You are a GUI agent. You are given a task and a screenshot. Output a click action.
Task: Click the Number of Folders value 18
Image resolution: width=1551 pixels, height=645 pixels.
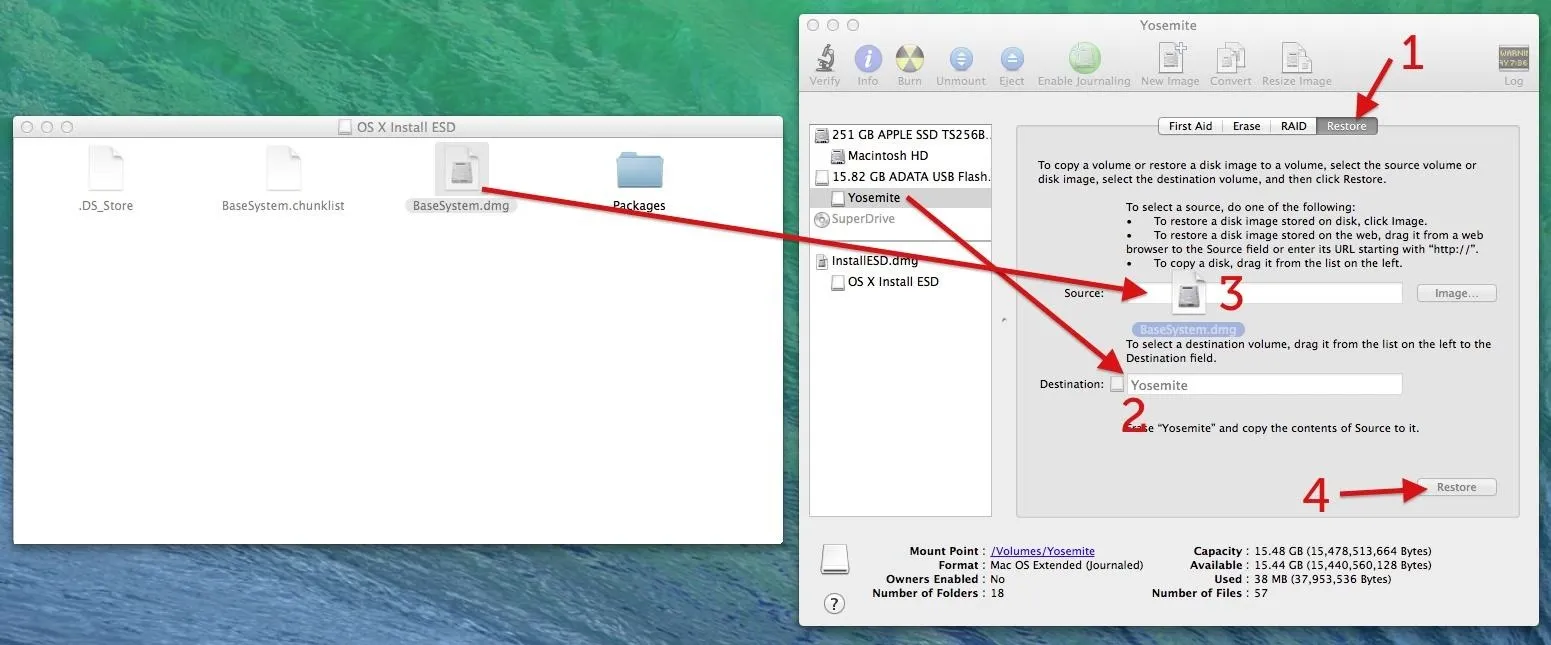pos(997,593)
